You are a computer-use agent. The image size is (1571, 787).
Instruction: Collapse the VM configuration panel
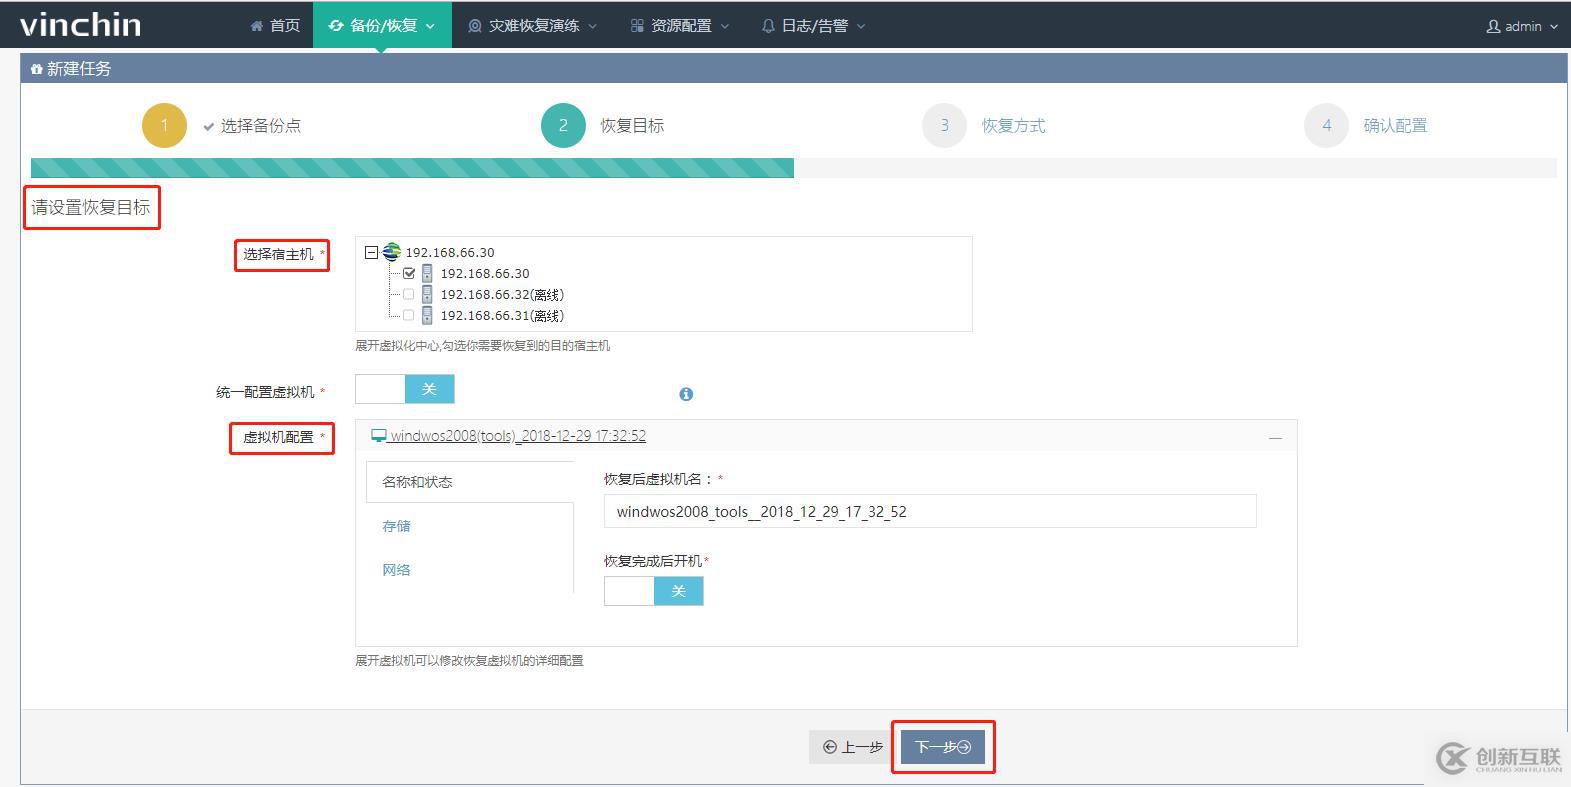pos(1275,438)
